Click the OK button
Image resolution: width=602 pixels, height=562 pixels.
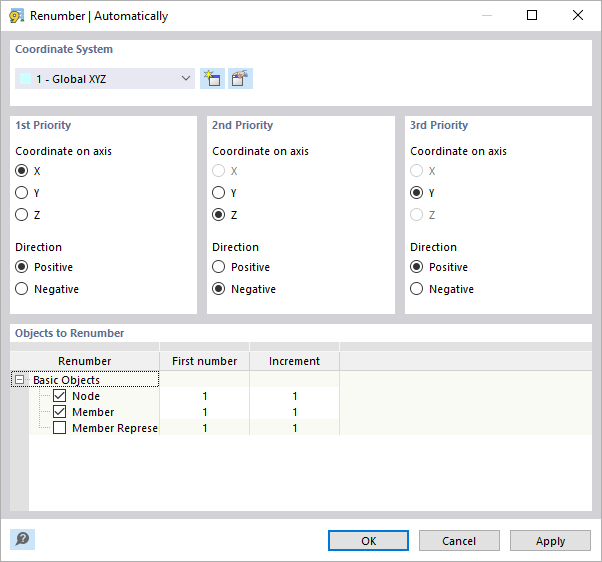coord(369,540)
